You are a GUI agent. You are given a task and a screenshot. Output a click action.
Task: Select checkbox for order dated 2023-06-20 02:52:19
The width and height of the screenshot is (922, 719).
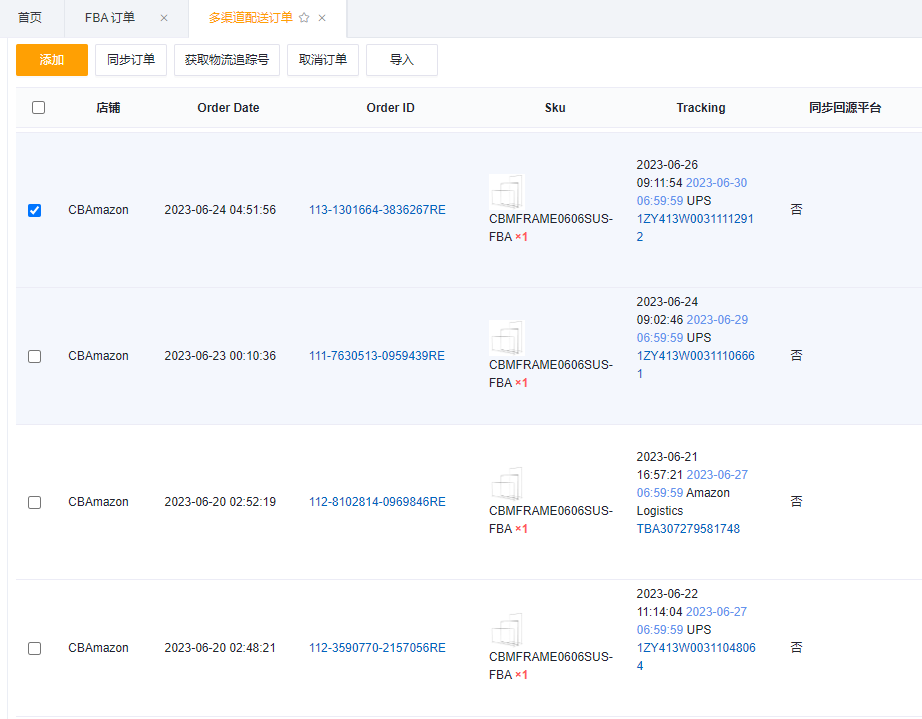[35, 502]
